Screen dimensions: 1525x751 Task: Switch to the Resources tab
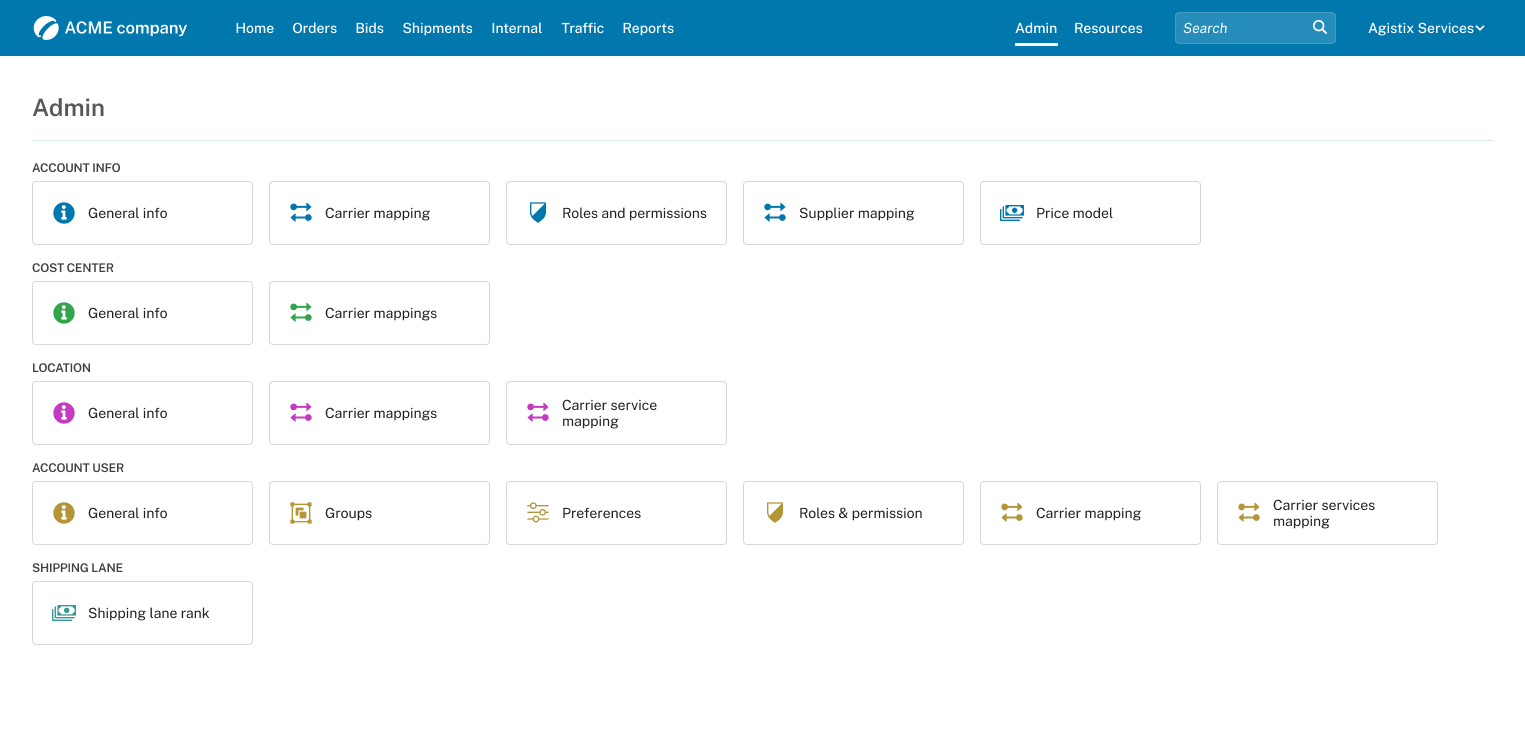(x=1108, y=28)
